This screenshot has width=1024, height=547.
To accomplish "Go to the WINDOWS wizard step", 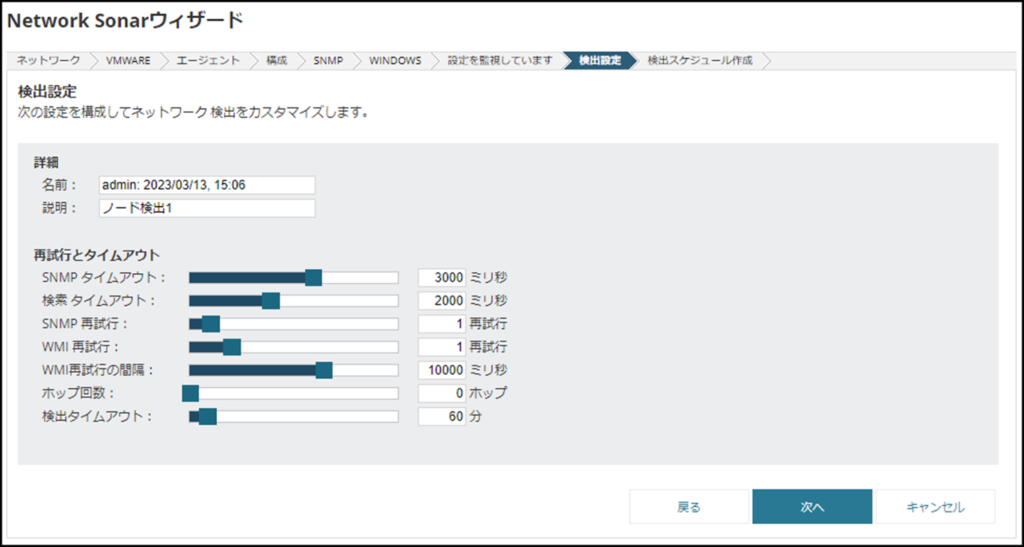I will 395,61.
